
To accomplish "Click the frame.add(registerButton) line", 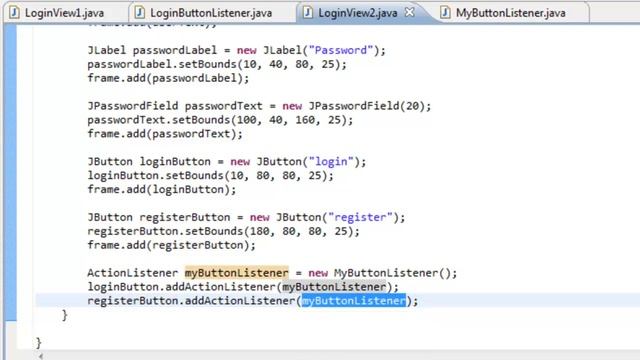I will click(x=171, y=245).
